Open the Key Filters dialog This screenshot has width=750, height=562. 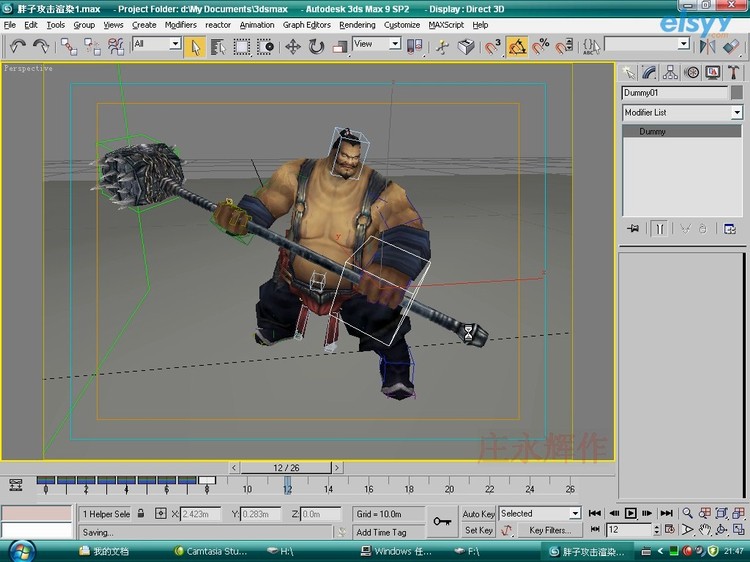(550, 530)
